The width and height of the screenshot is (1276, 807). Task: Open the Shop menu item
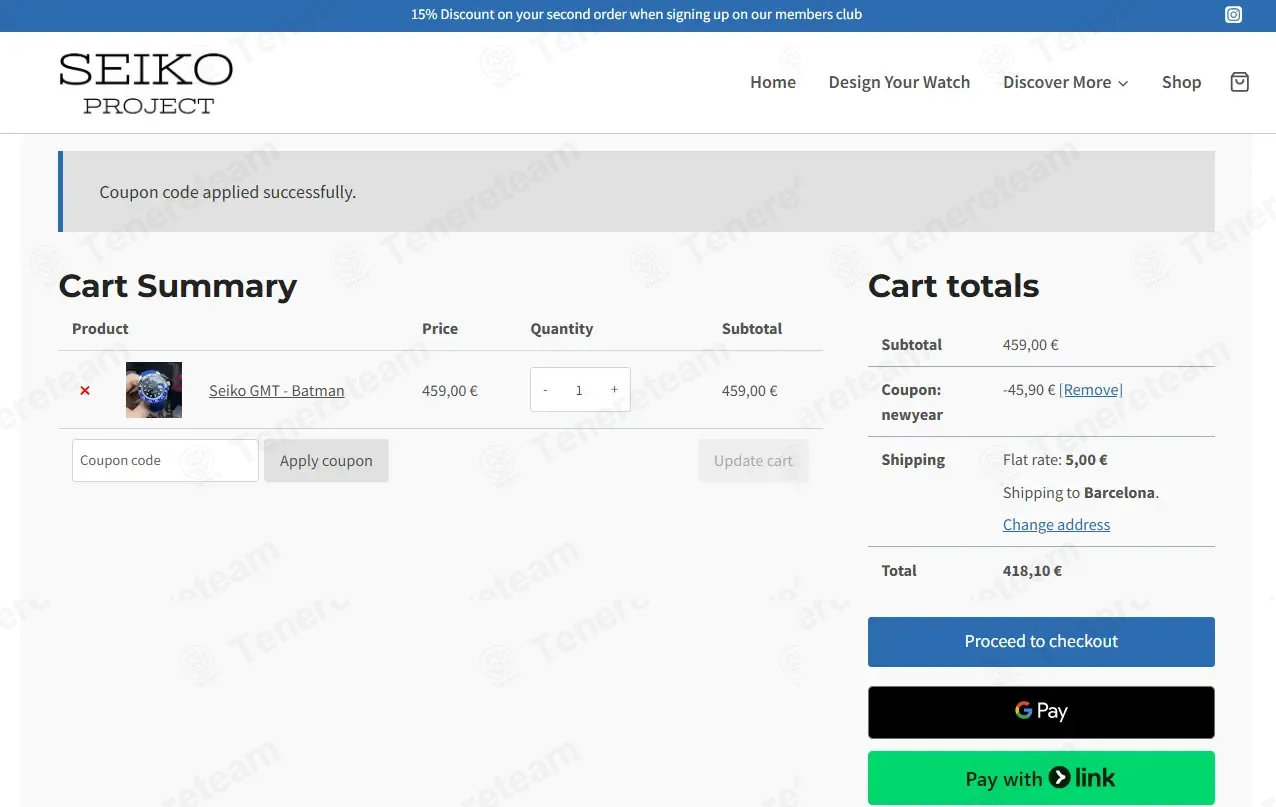[x=1181, y=82]
